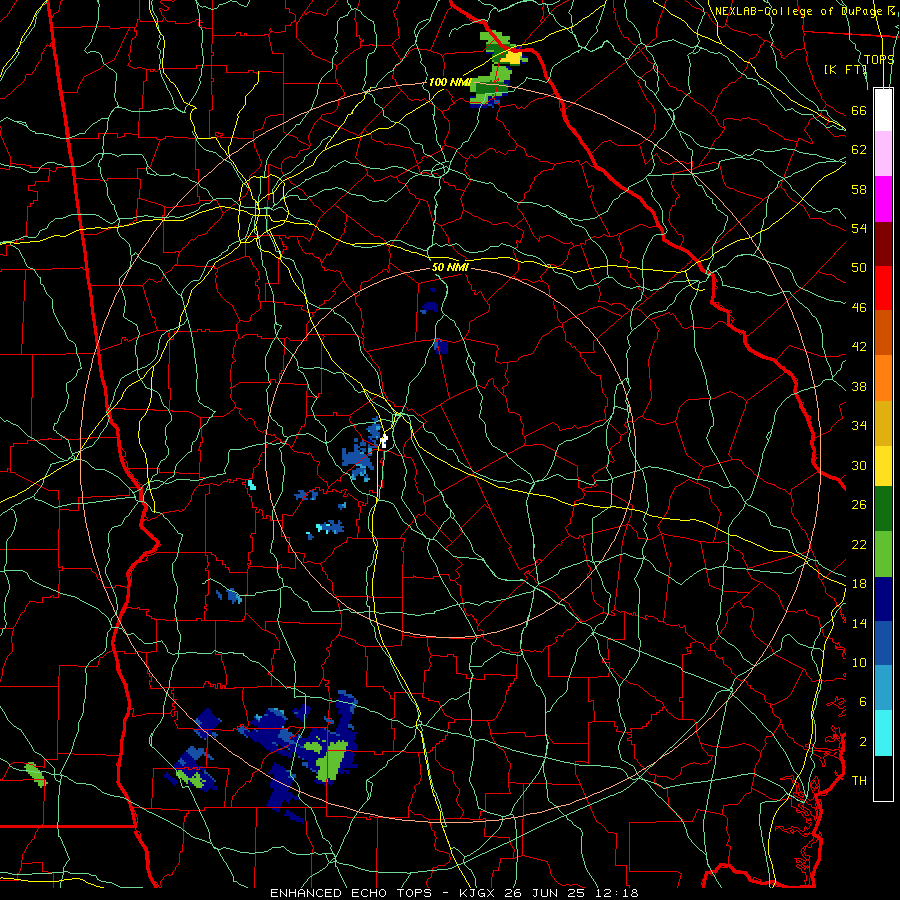Click the 30 legend value
The height and width of the screenshot is (900, 900).
point(859,465)
